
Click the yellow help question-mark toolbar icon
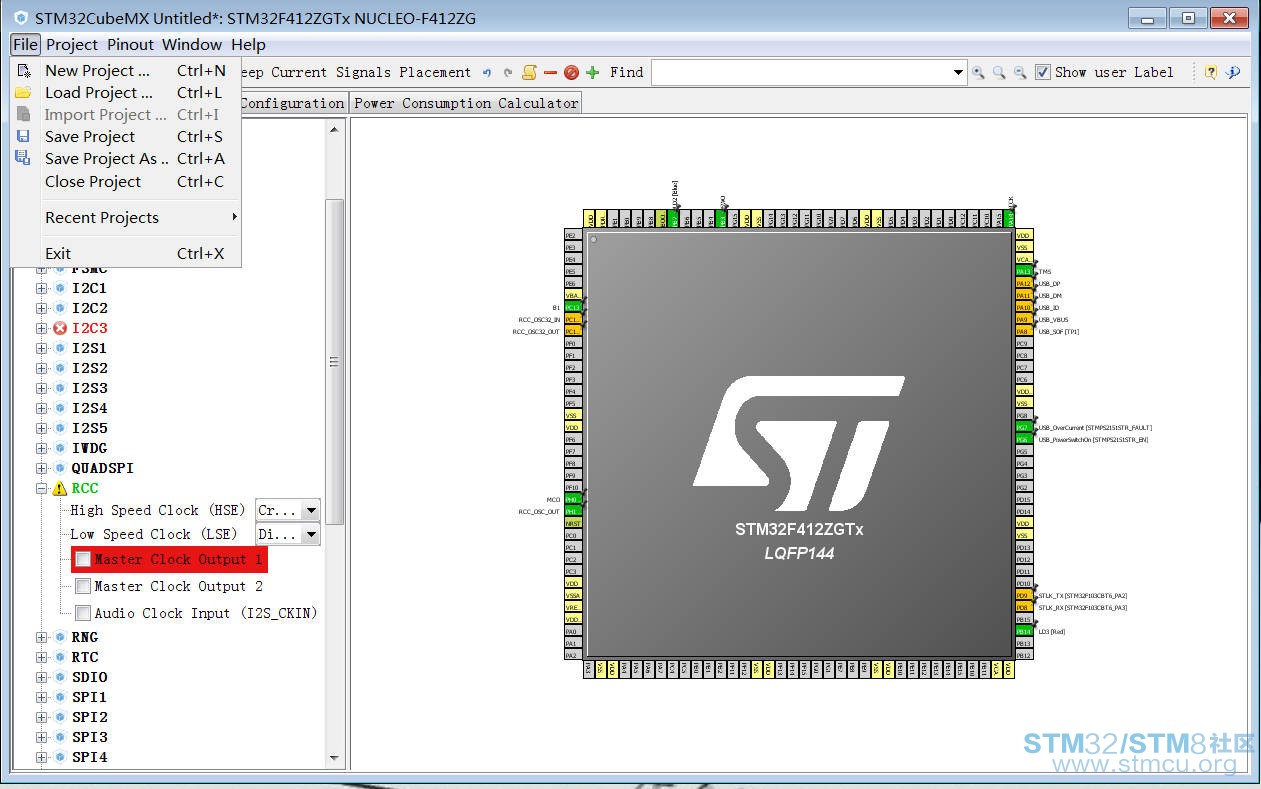pyautogui.click(x=1211, y=72)
